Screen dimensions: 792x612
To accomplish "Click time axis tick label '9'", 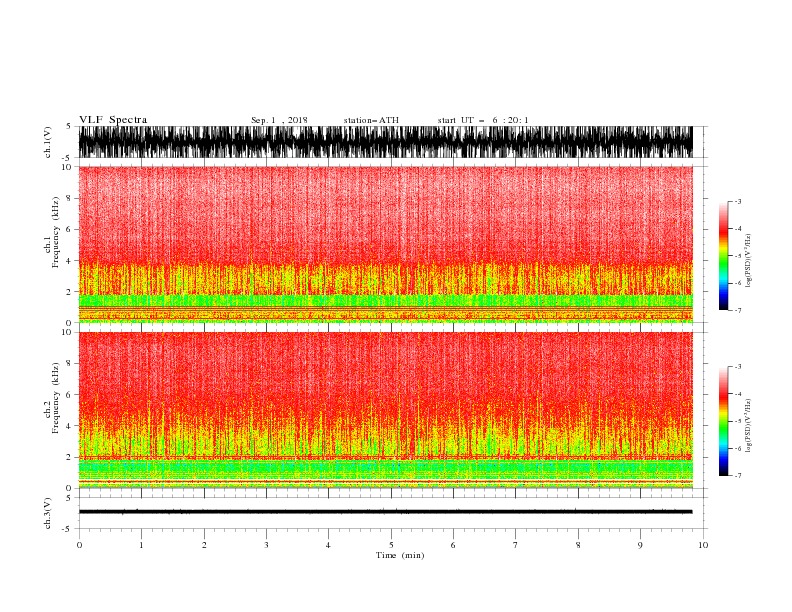I will [640, 545].
